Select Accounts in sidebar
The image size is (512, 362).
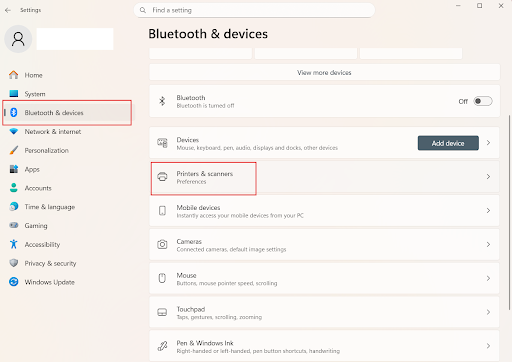tap(67, 188)
